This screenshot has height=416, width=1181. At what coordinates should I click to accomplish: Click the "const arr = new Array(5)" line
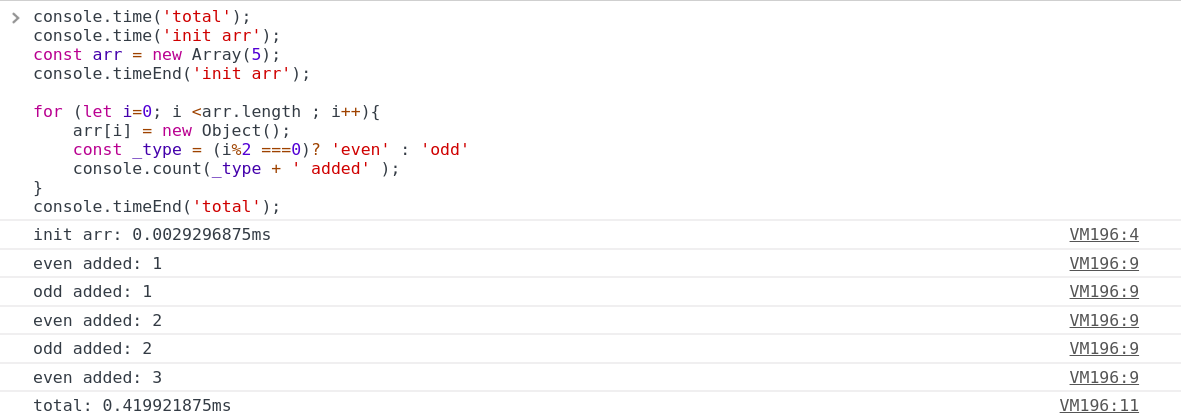tap(157, 55)
